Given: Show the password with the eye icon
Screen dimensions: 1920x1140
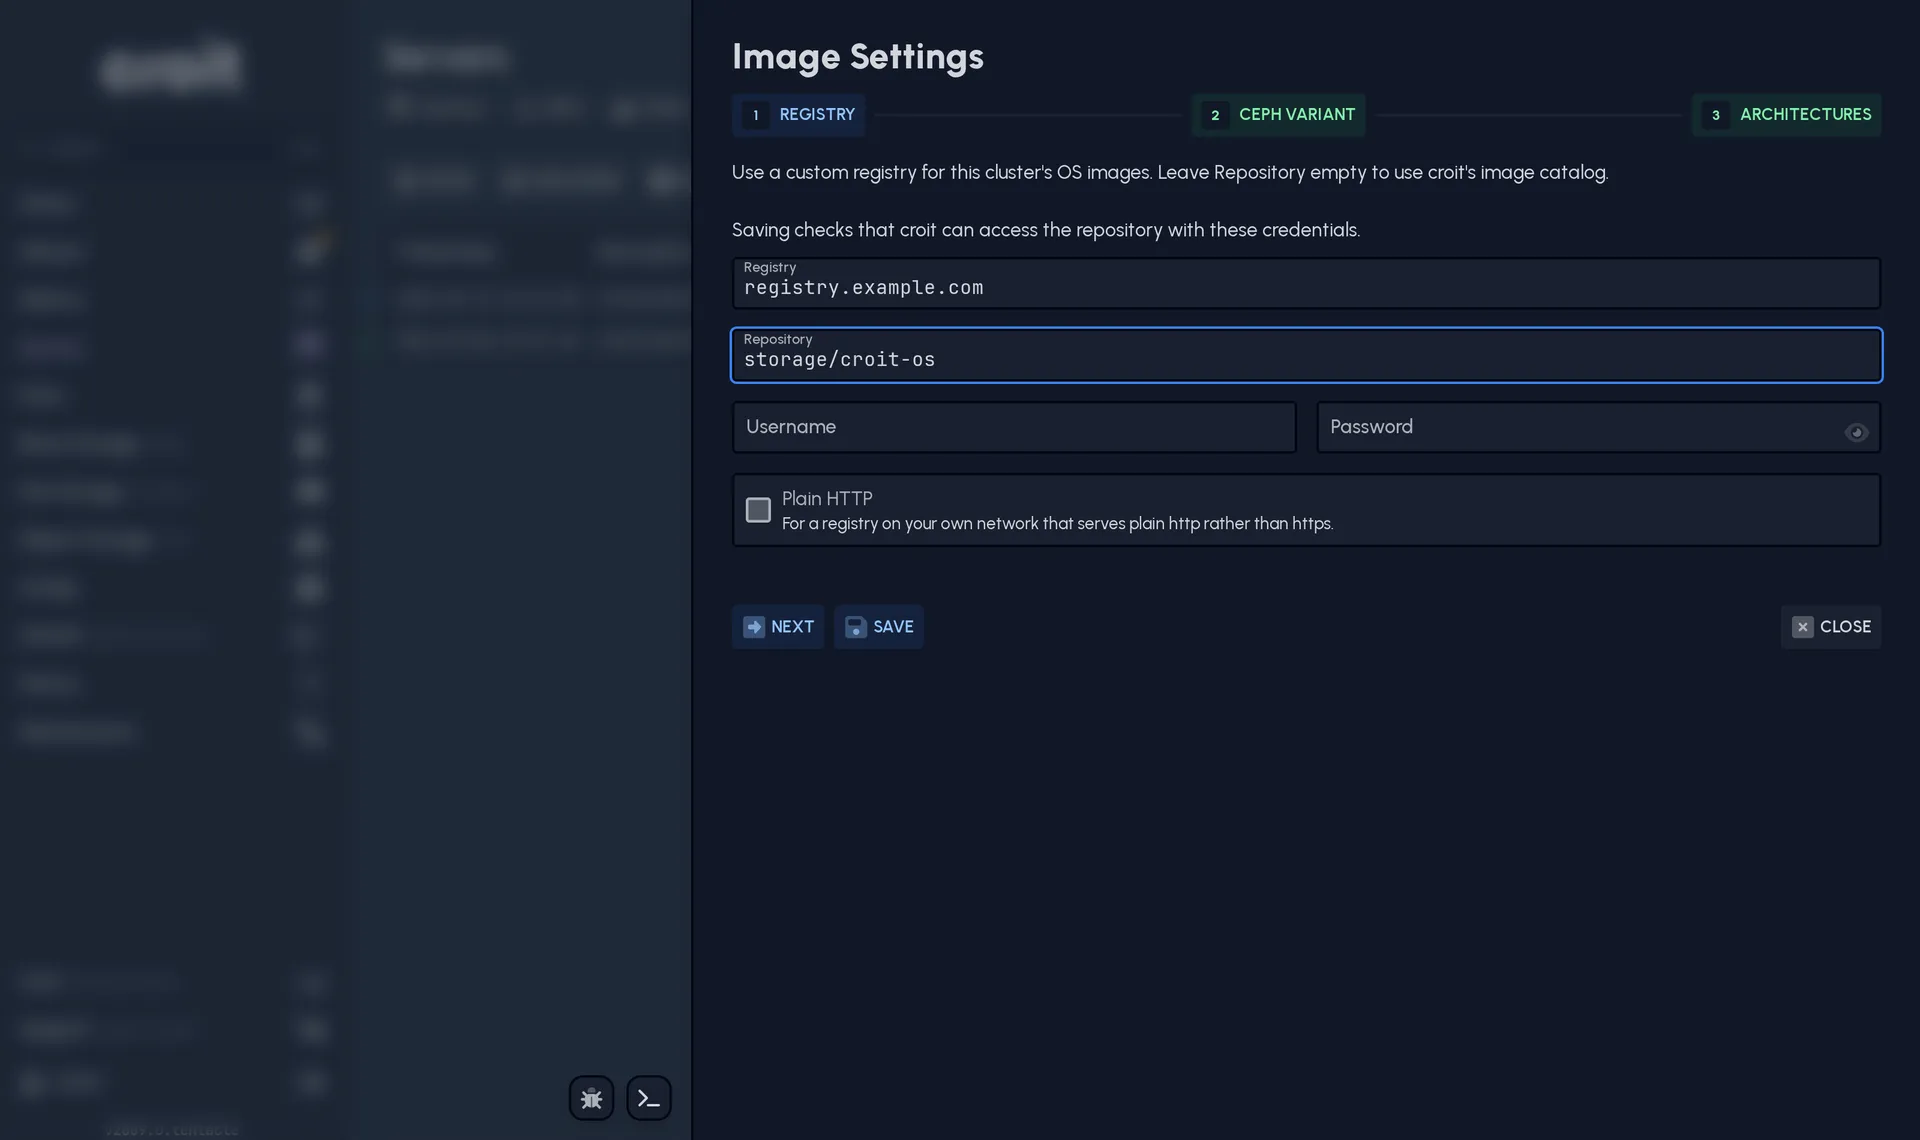Looking at the screenshot, I should [1856, 432].
